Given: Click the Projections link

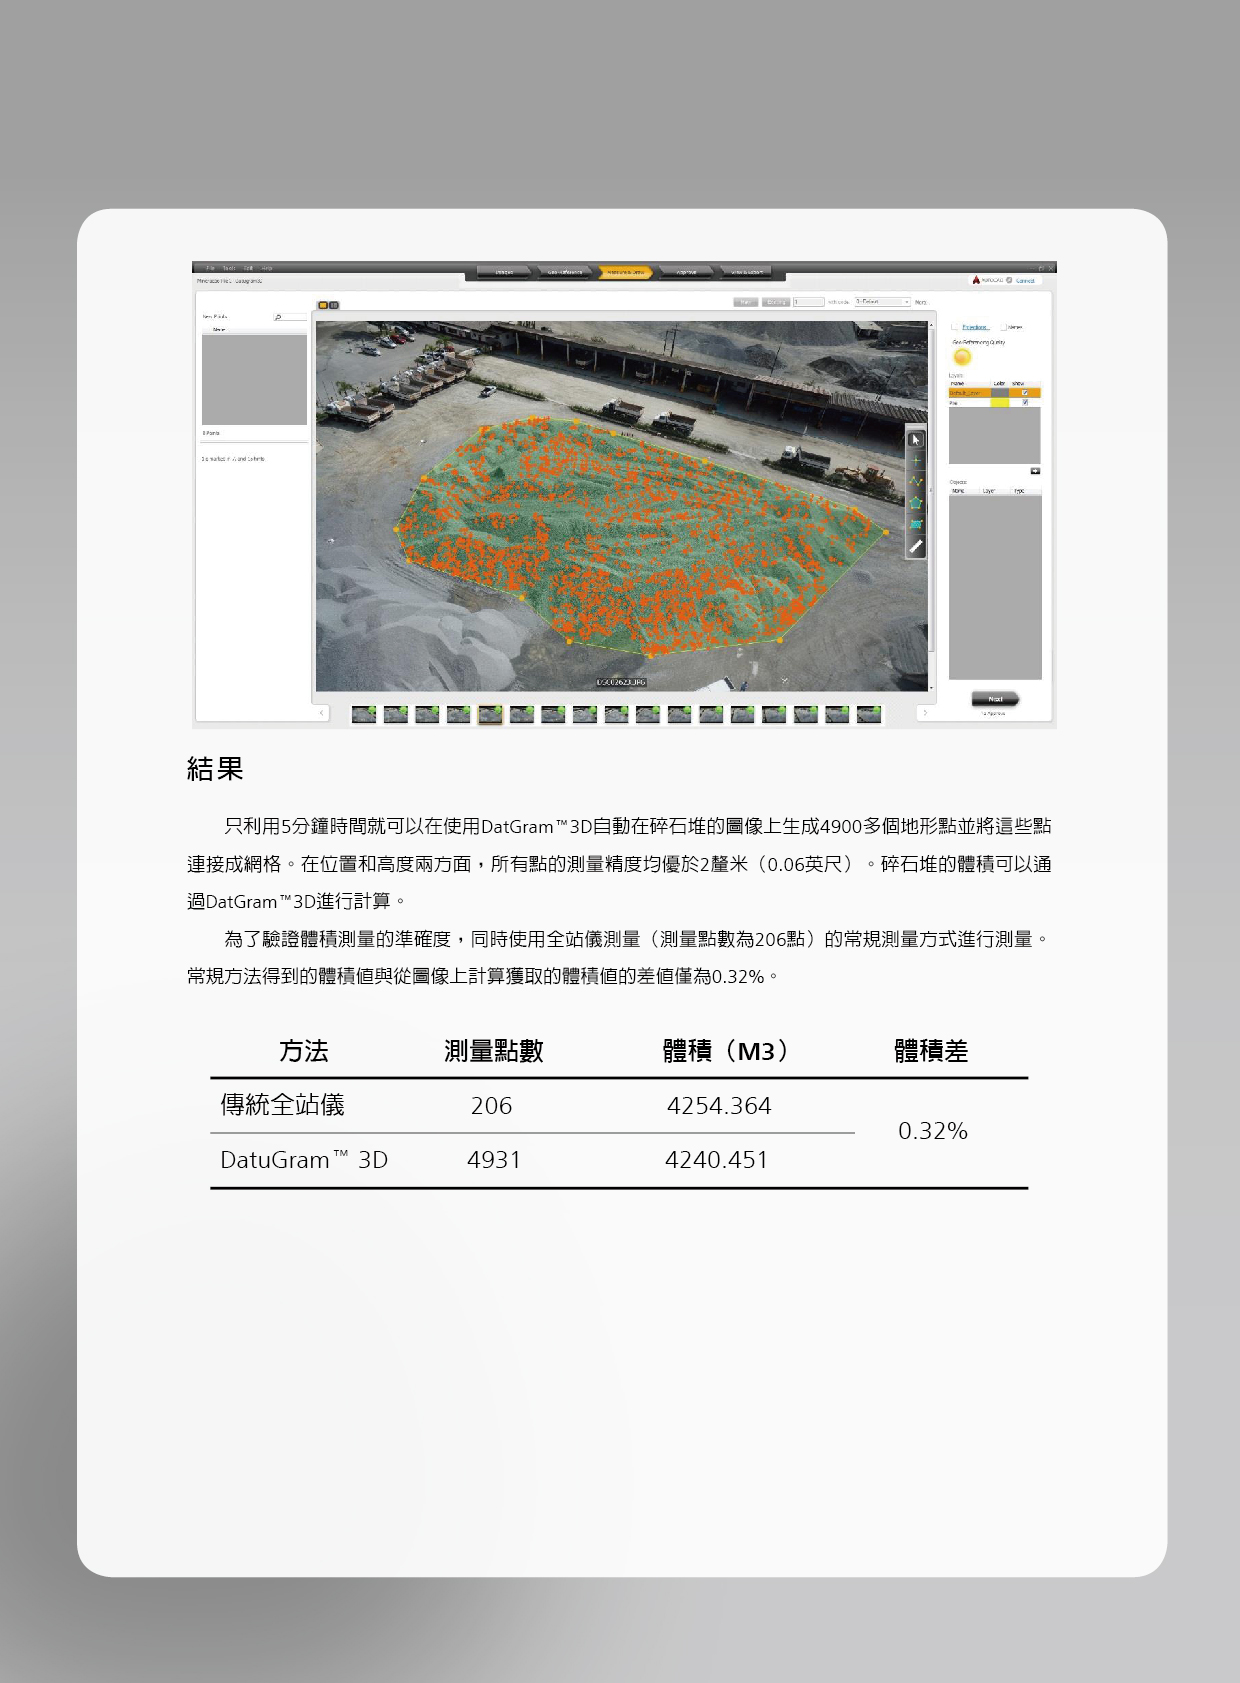Looking at the screenshot, I should point(974,327).
